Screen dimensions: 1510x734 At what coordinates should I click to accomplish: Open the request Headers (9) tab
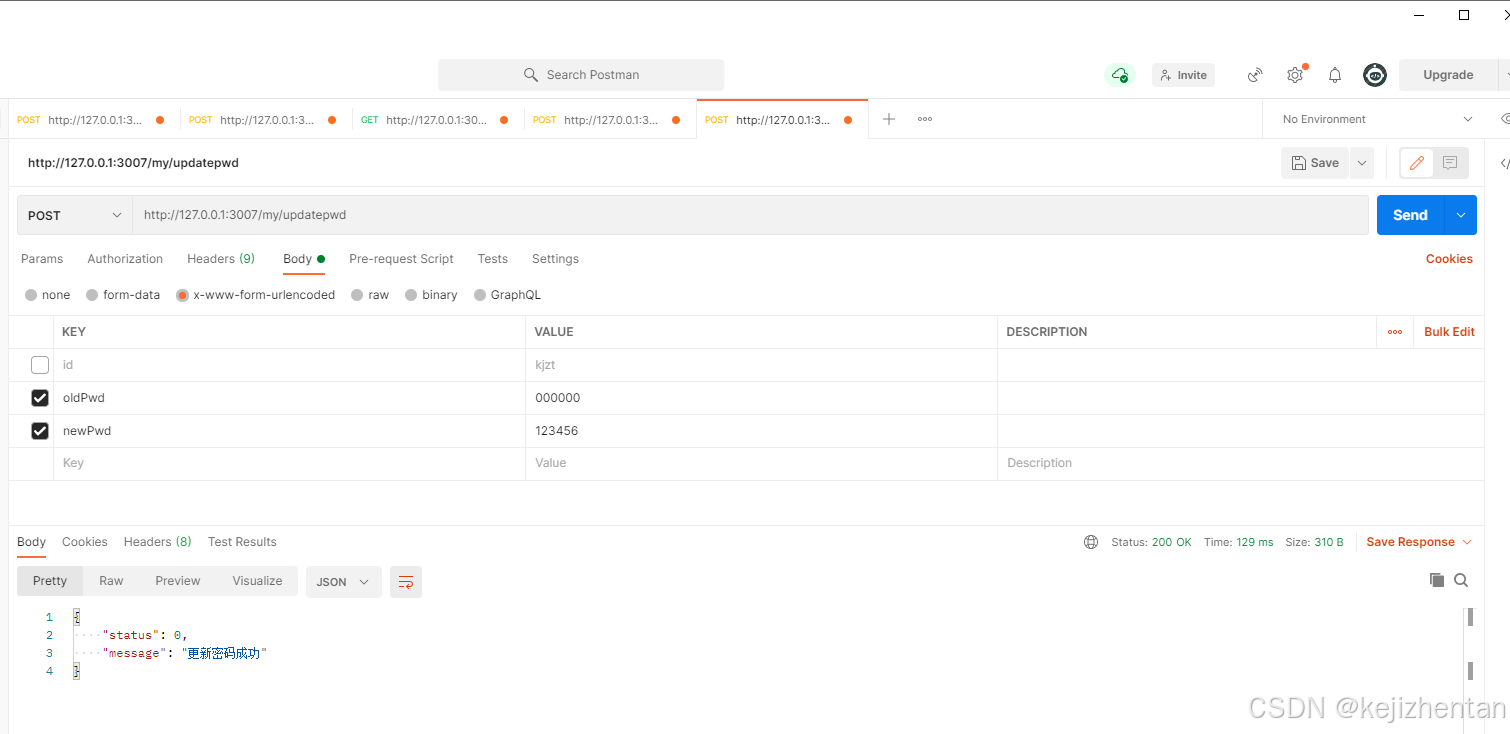[x=221, y=259]
